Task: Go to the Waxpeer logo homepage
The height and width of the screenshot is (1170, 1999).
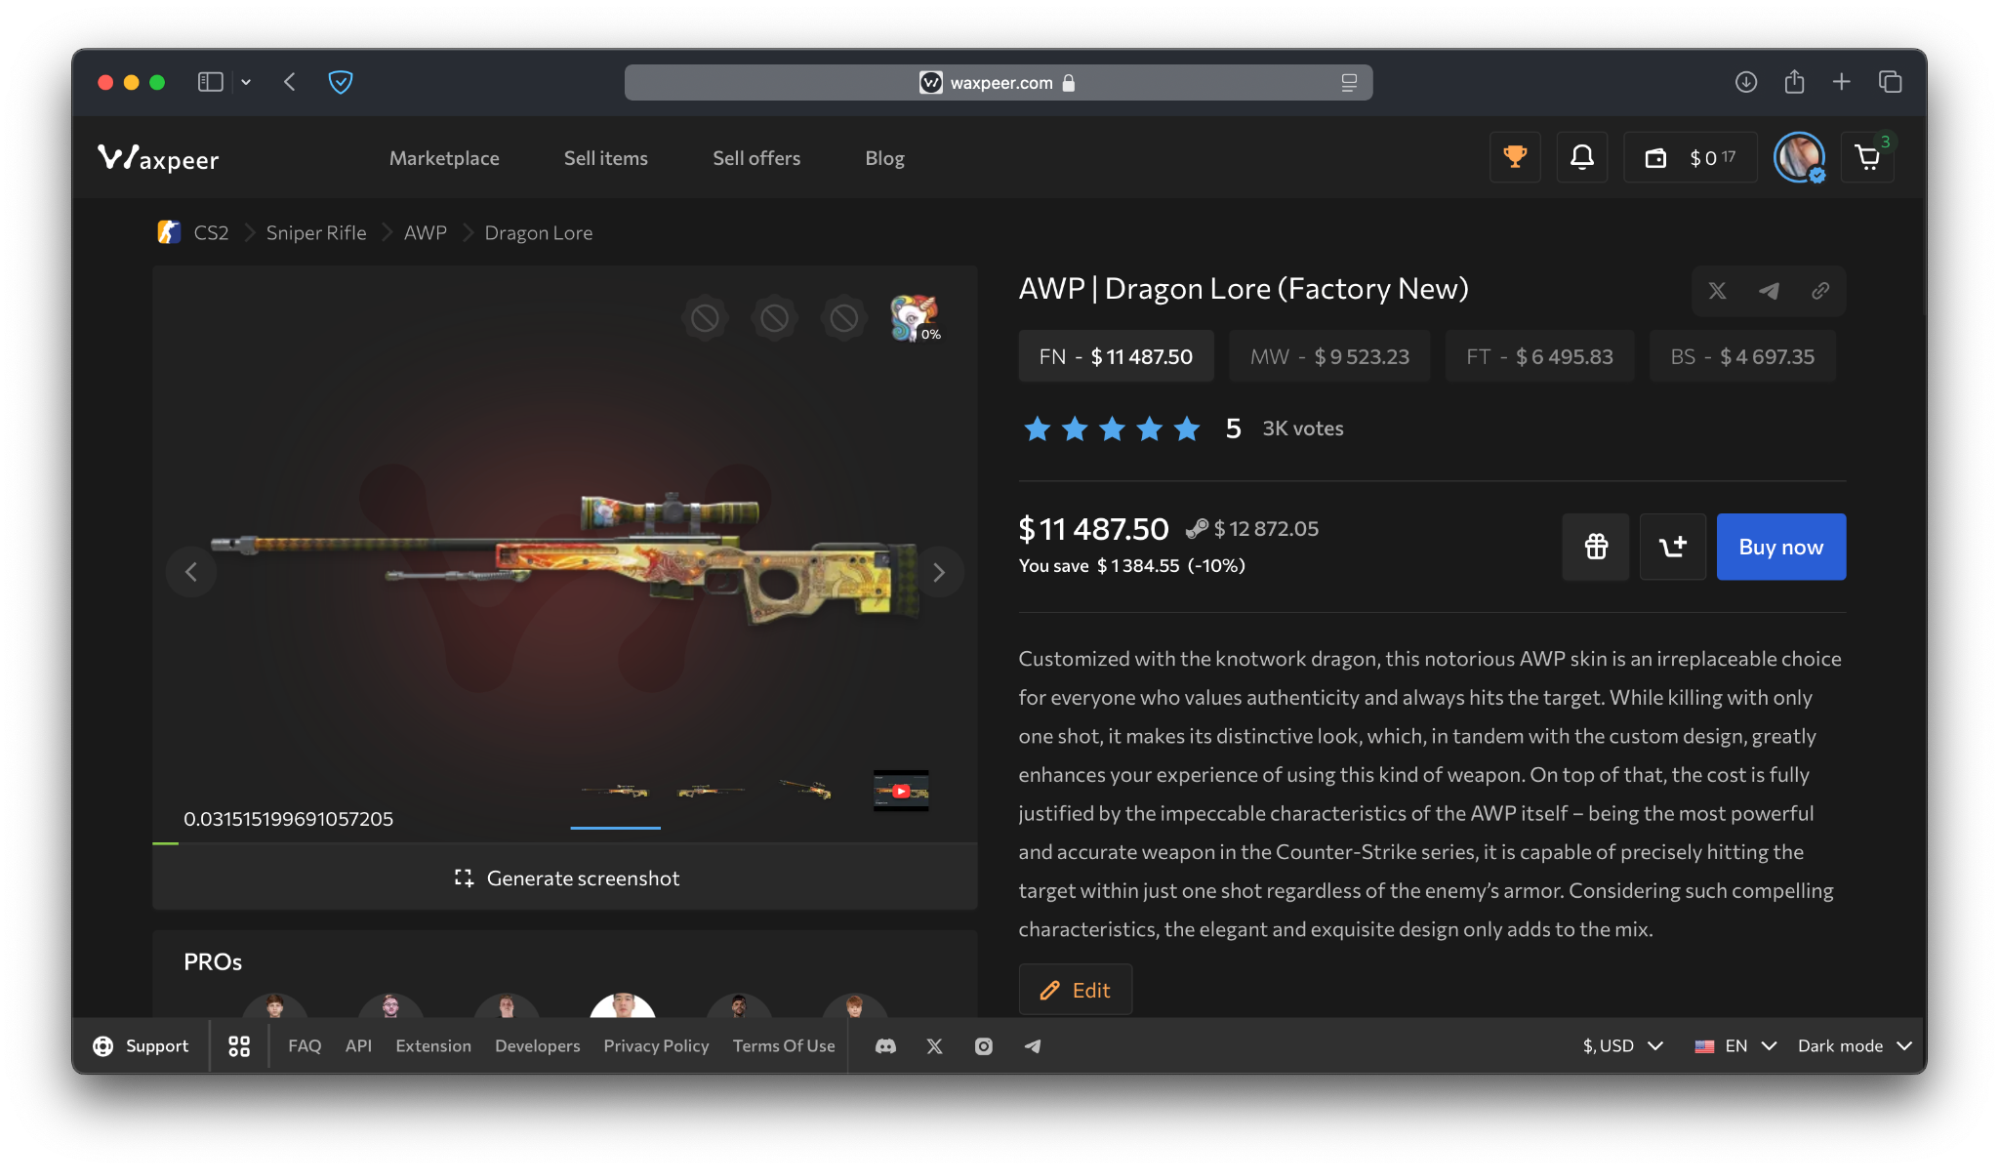Action: (158, 158)
